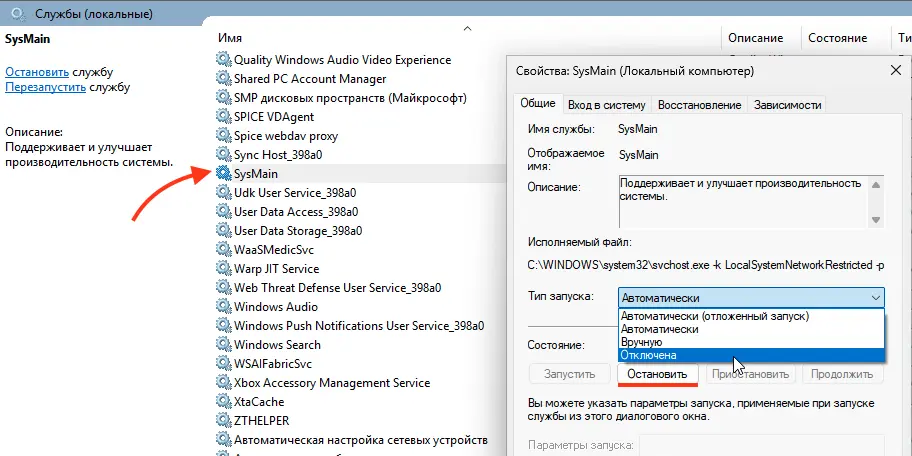Click gear icon next to WSAIFabricSvc
The width and height of the screenshot is (912, 456).
[223, 364]
